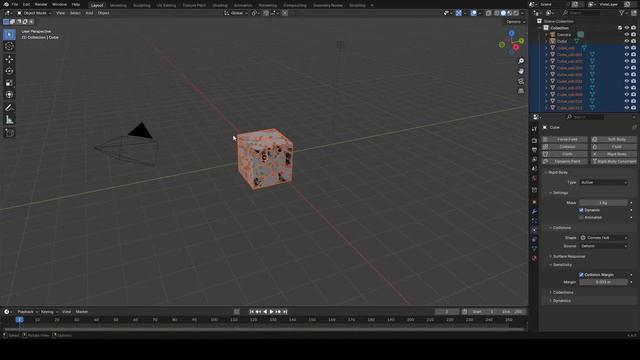Open the Global orientation dropdown

(236, 13)
